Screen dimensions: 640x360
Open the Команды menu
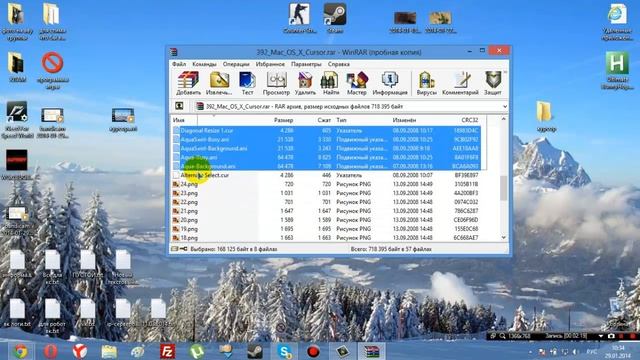204,64
